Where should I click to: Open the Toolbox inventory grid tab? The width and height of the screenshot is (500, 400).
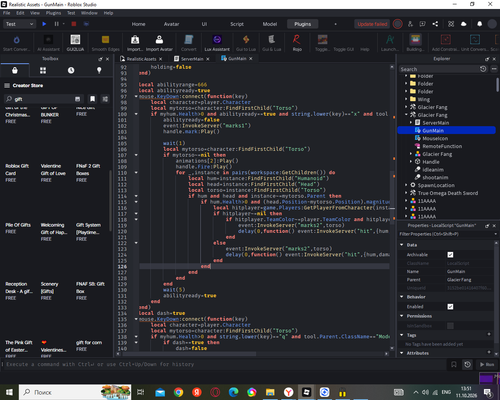(x=43, y=70)
